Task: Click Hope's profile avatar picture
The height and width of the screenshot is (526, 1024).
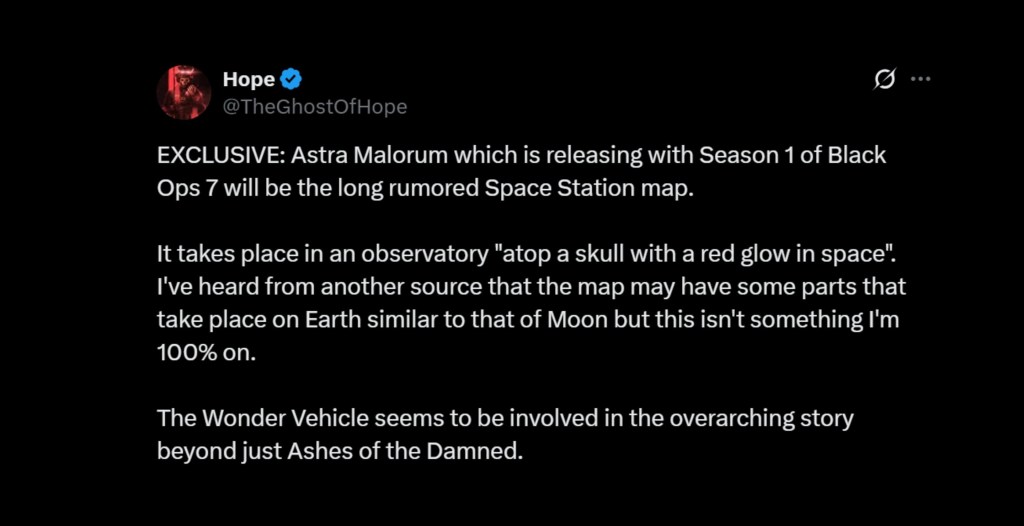Action: (x=183, y=93)
